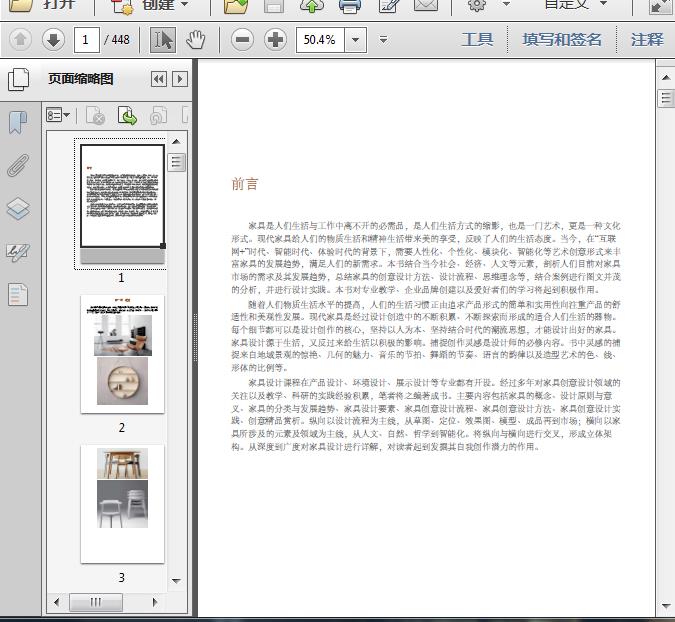The height and width of the screenshot is (622, 675).
Task: Click the page thumbnails panel icon
Action: point(18,79)
